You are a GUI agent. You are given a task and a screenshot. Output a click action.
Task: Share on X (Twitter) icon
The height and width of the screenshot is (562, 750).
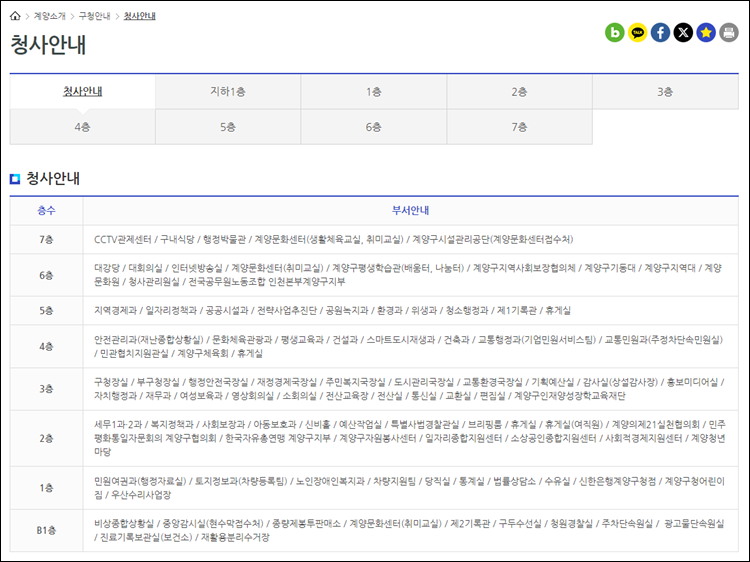(x=683, y=33)
